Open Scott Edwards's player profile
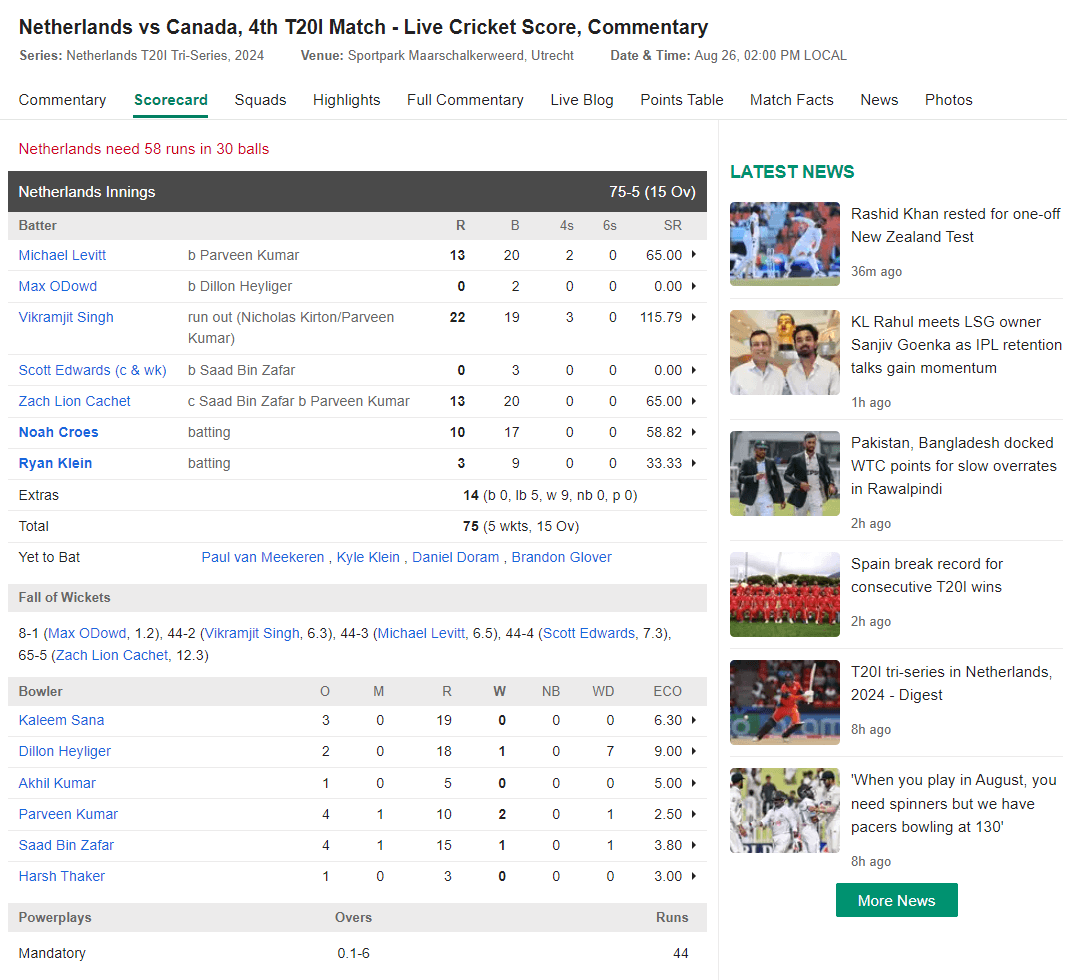The image size is (1067, 980). [92, 369]
